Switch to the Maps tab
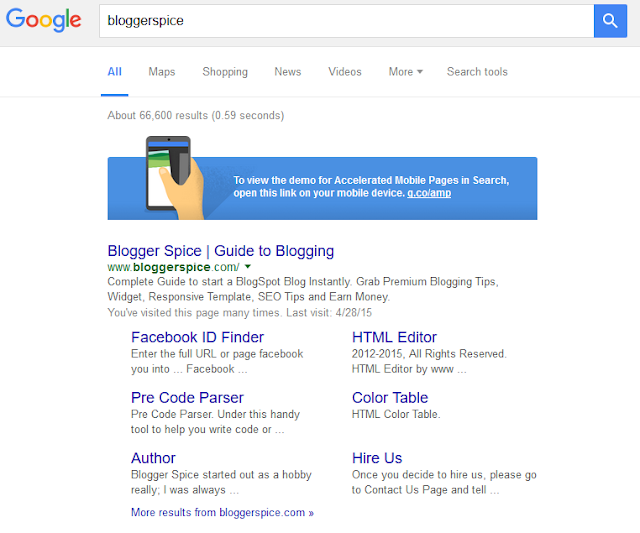Image resolution: width=640 pixels, height=533 pixels. coord(162,72)
